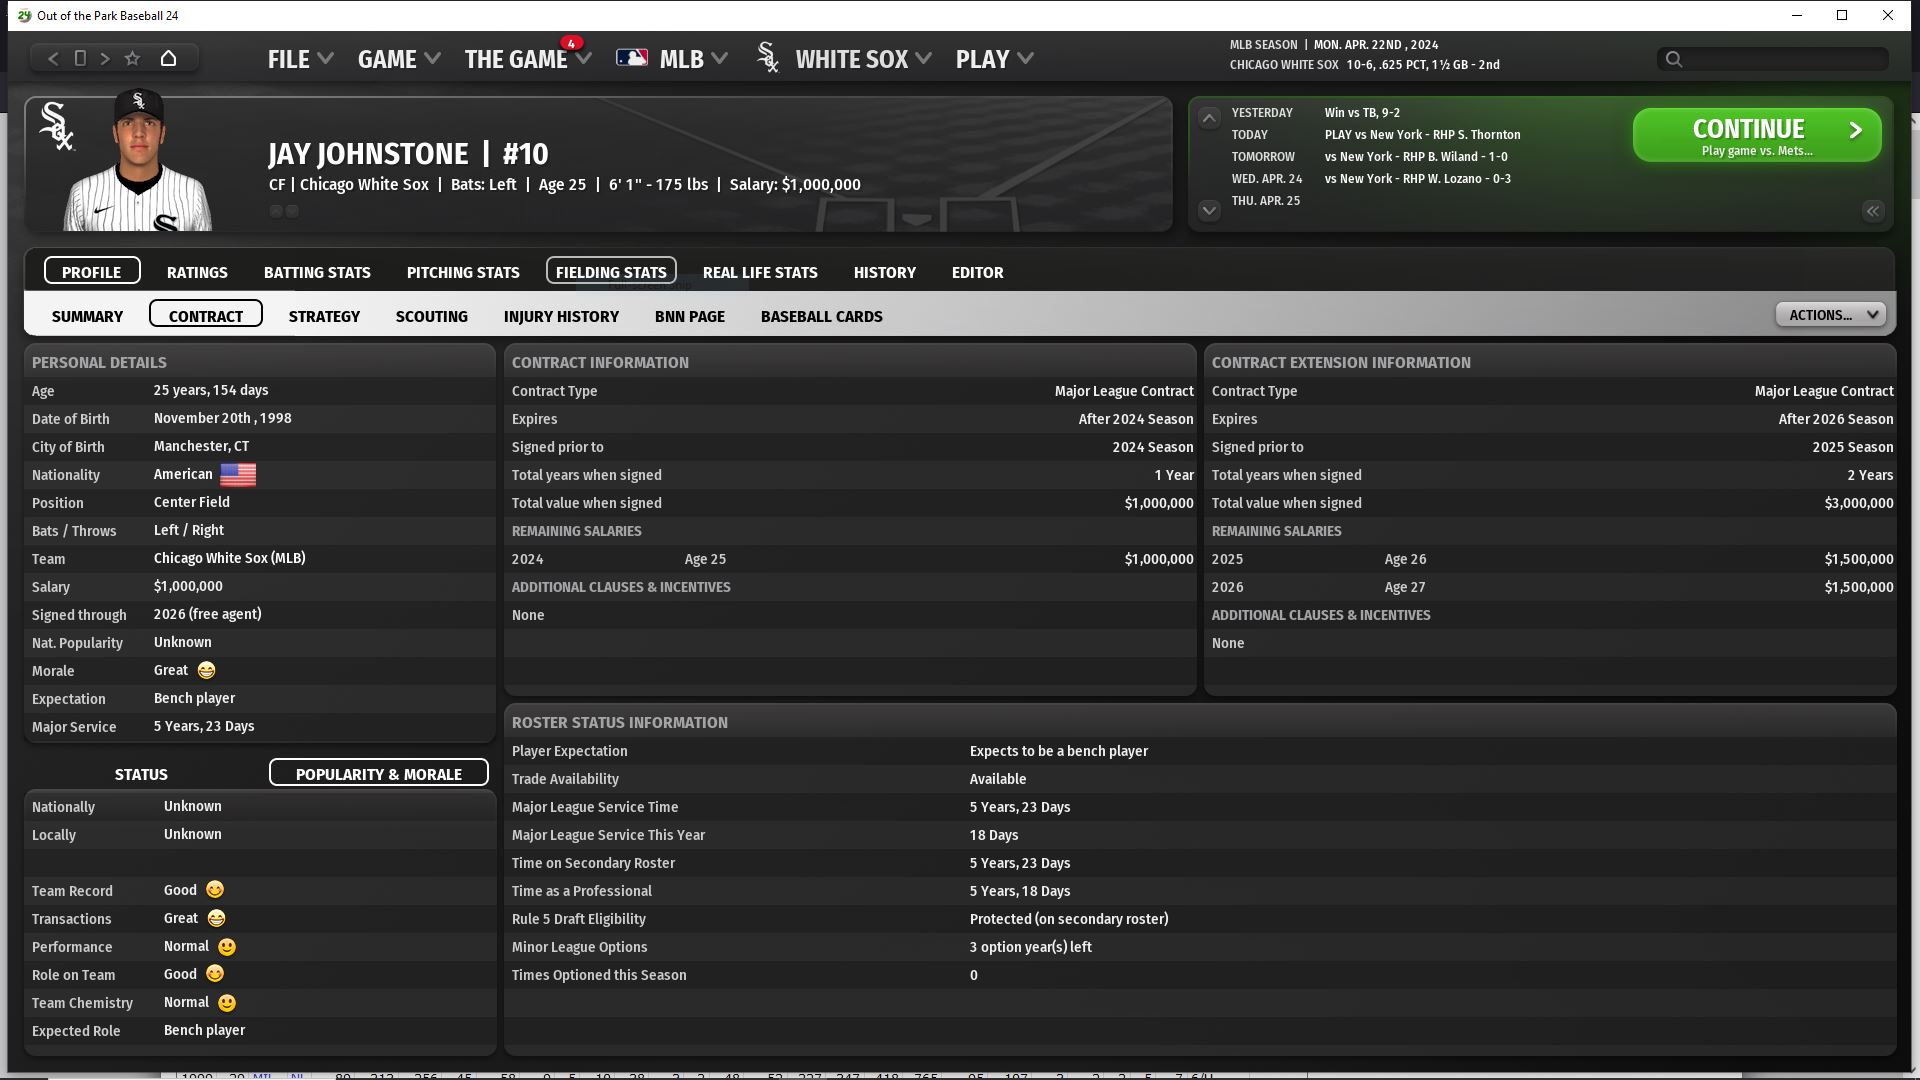Click the MLB league logo
Screen dimensions: 1920x1080
632,59
